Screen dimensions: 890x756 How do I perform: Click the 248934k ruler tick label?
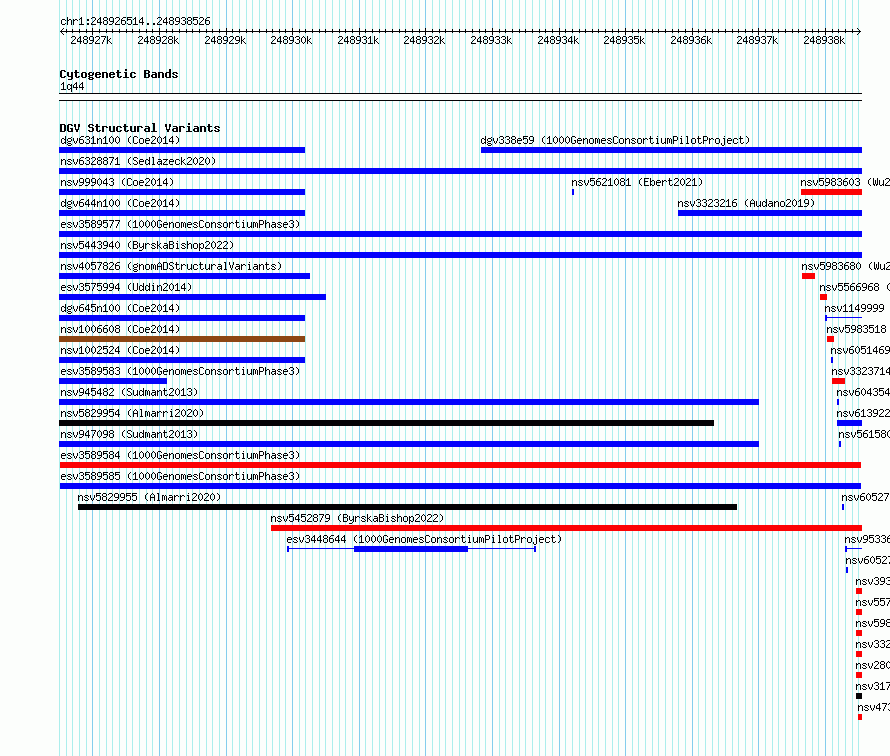click(558, 40)
